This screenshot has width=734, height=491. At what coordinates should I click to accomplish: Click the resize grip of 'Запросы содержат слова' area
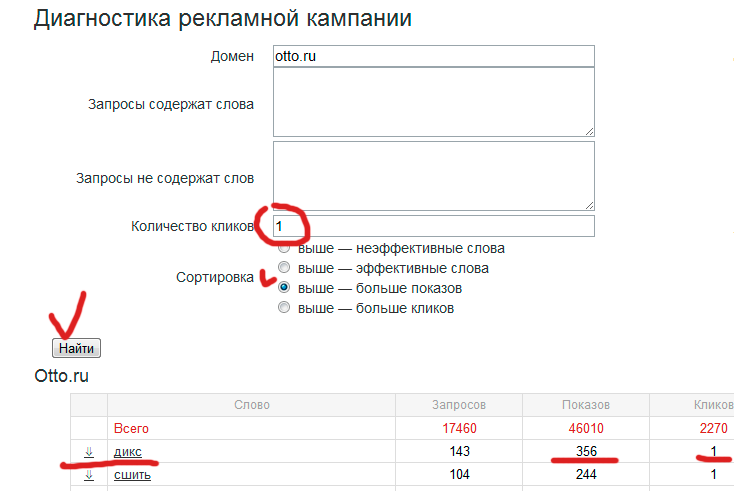tap(589, 132)
